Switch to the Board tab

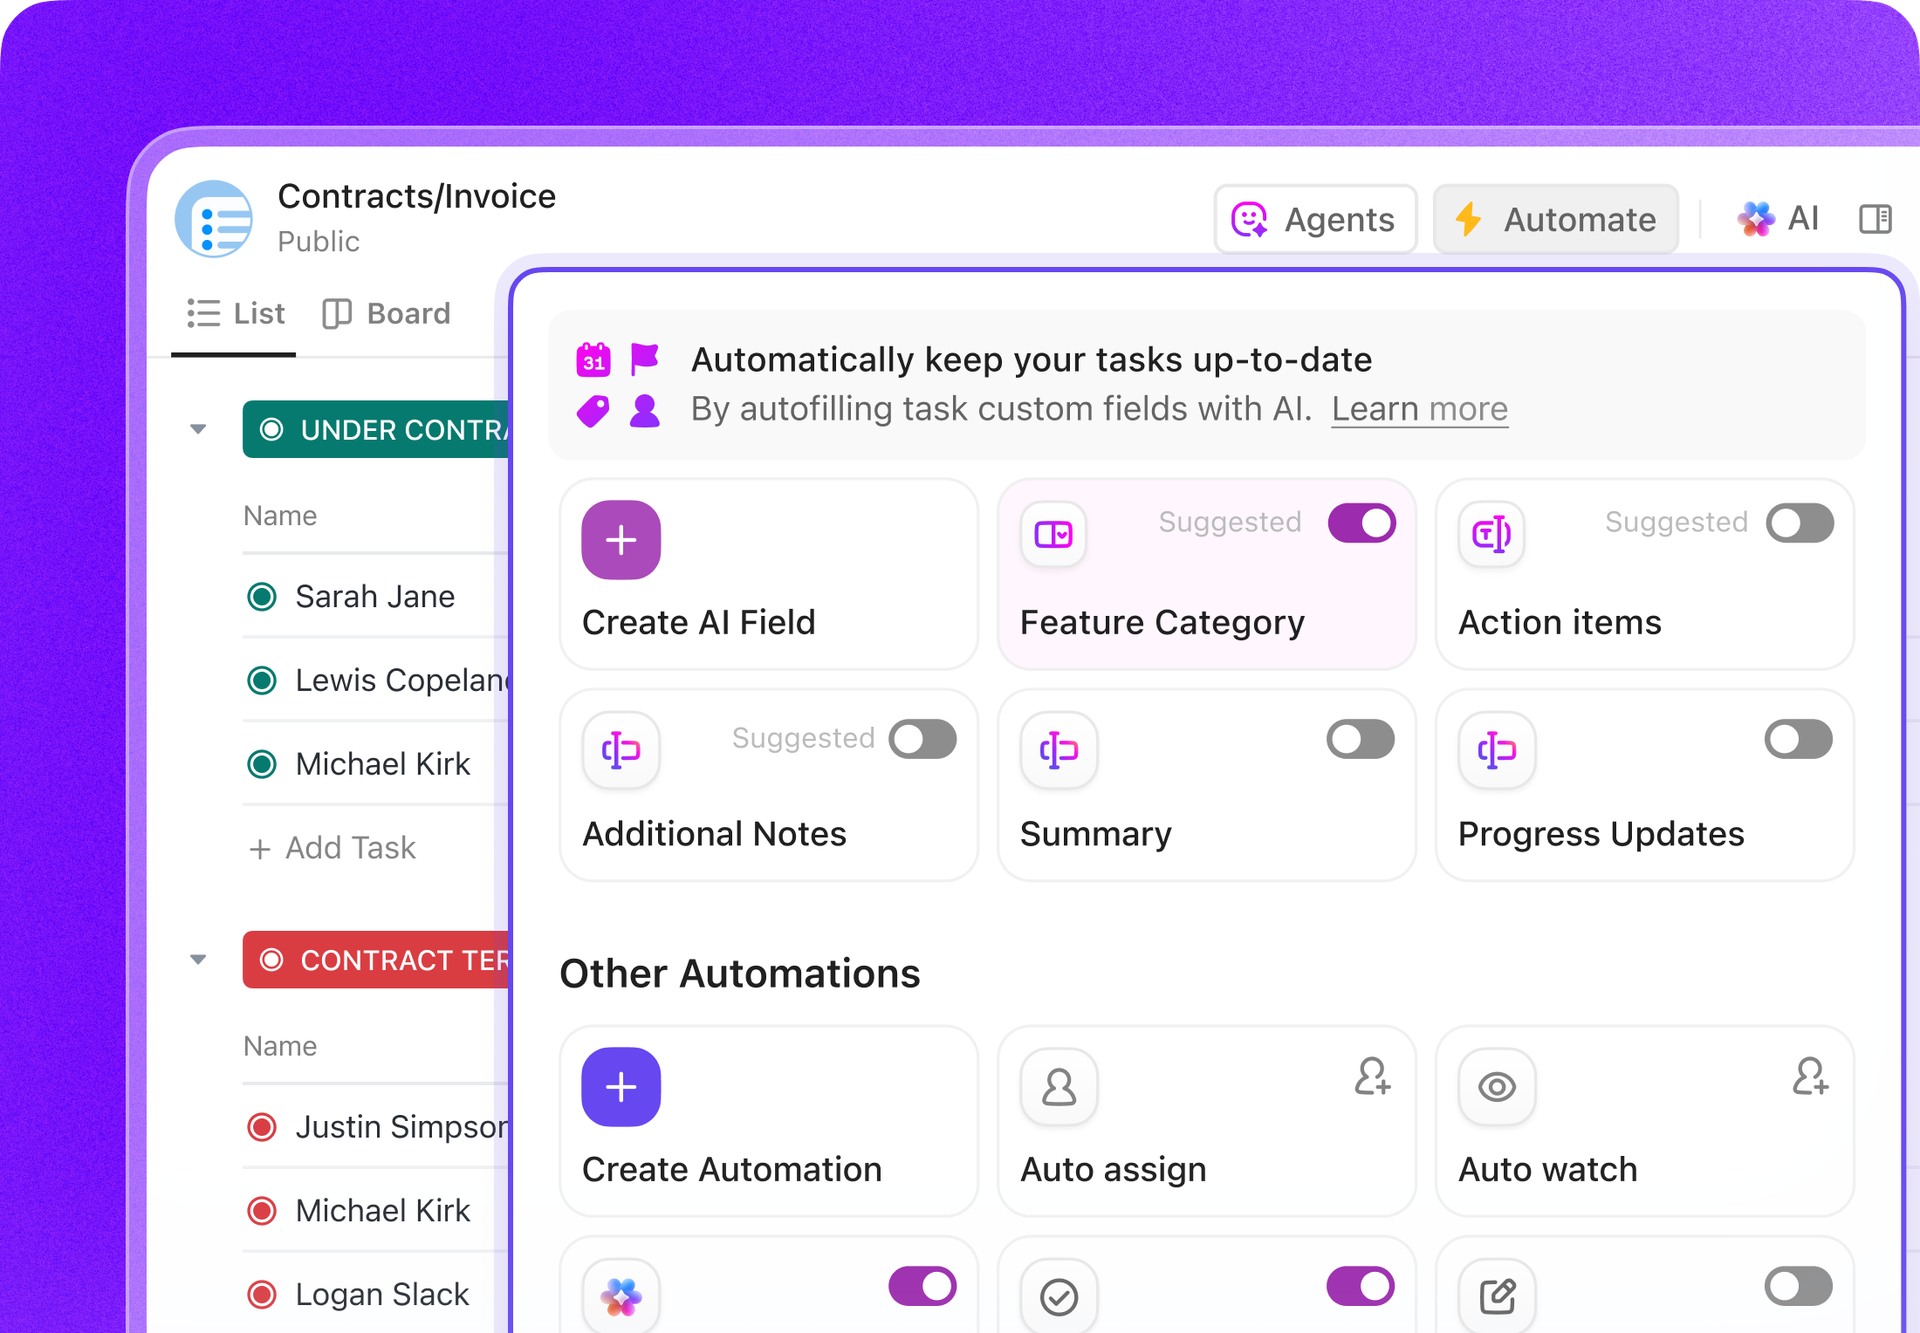coord(387,314)
